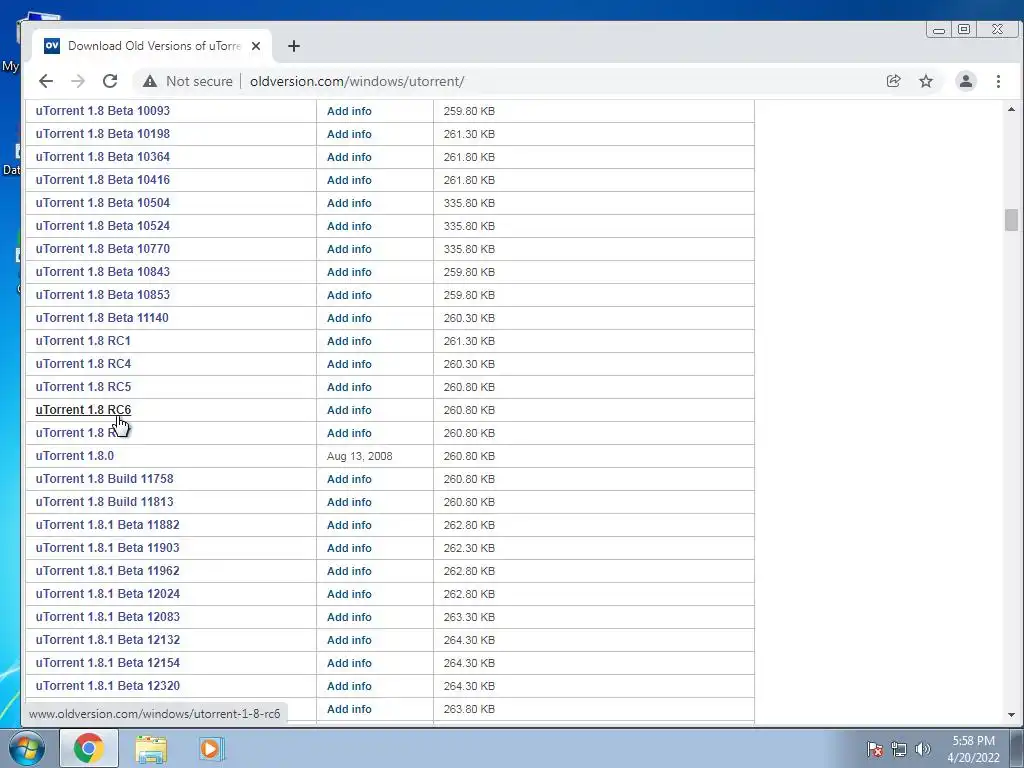Click the browser forward arrow
The image size is (1024, 768).
tap(78, 81)
